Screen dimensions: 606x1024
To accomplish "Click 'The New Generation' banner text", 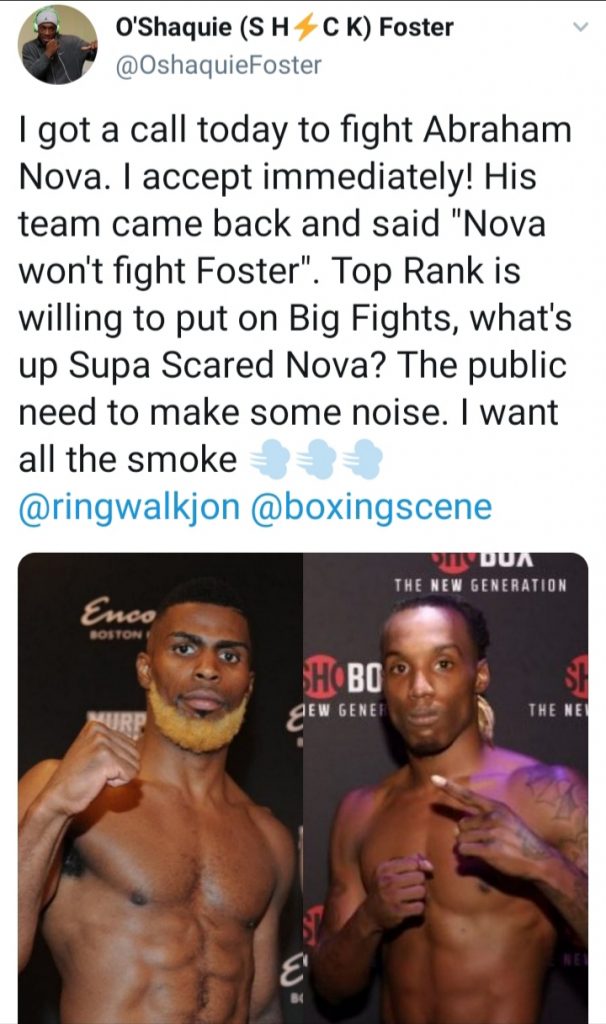I will tap(480, 584).
